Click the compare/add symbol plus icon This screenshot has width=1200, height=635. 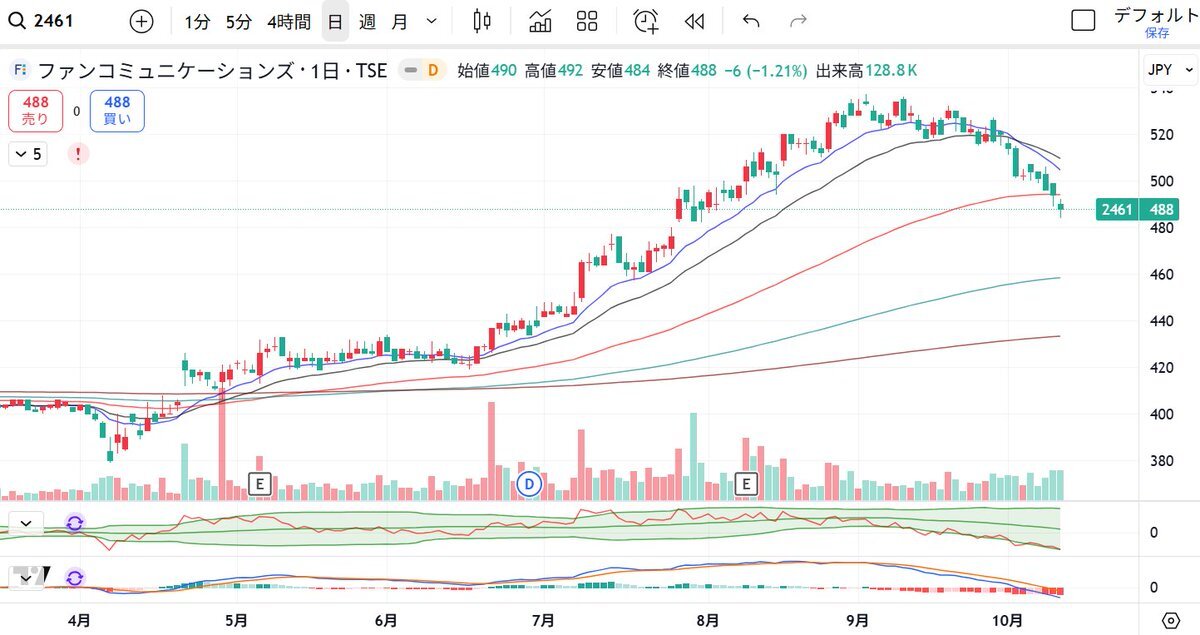coord(142,21)
